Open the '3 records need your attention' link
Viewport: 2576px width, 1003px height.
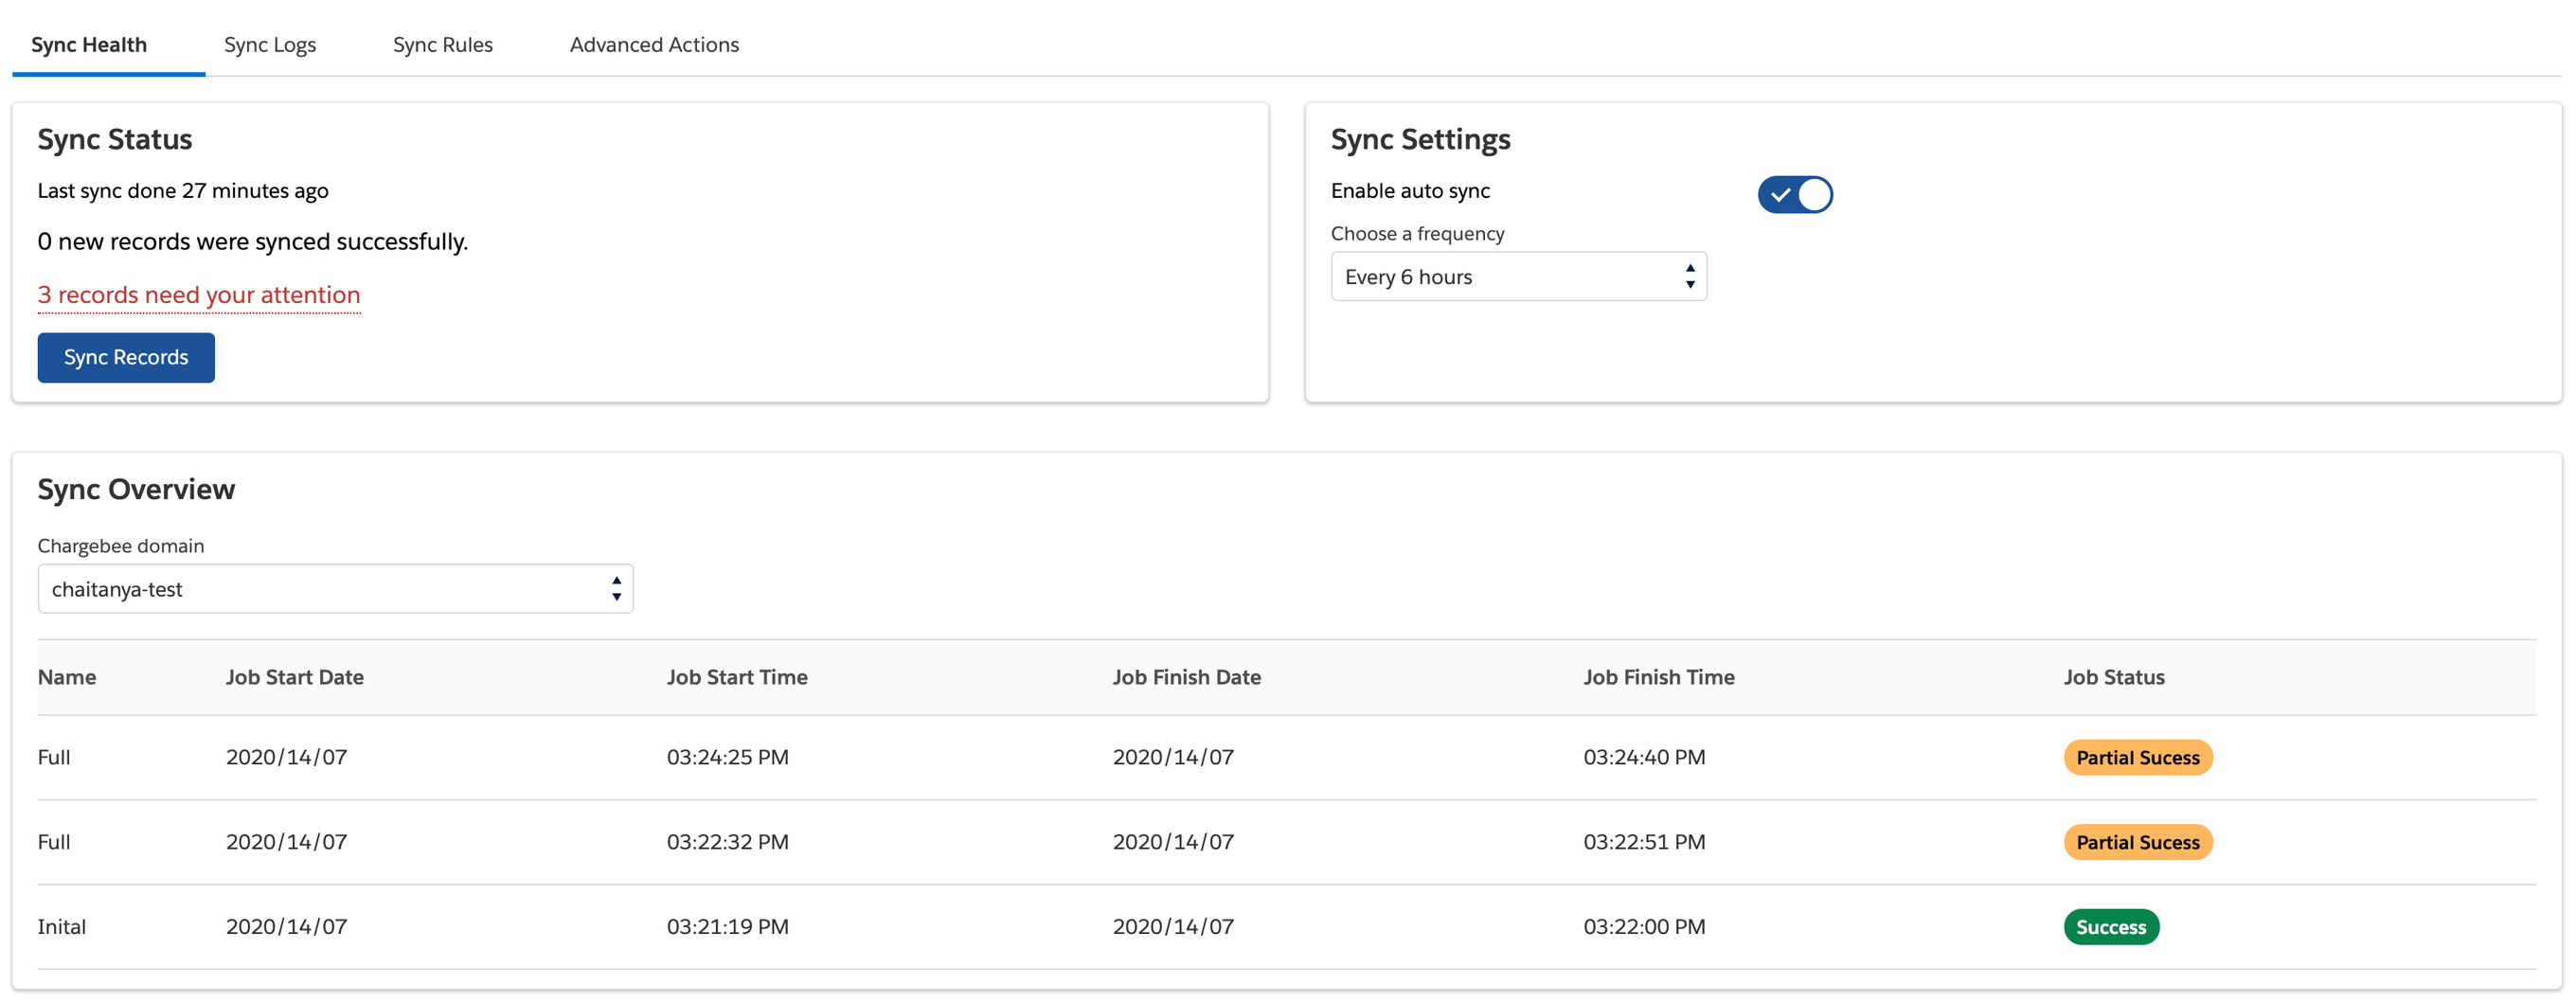point(198,295)
